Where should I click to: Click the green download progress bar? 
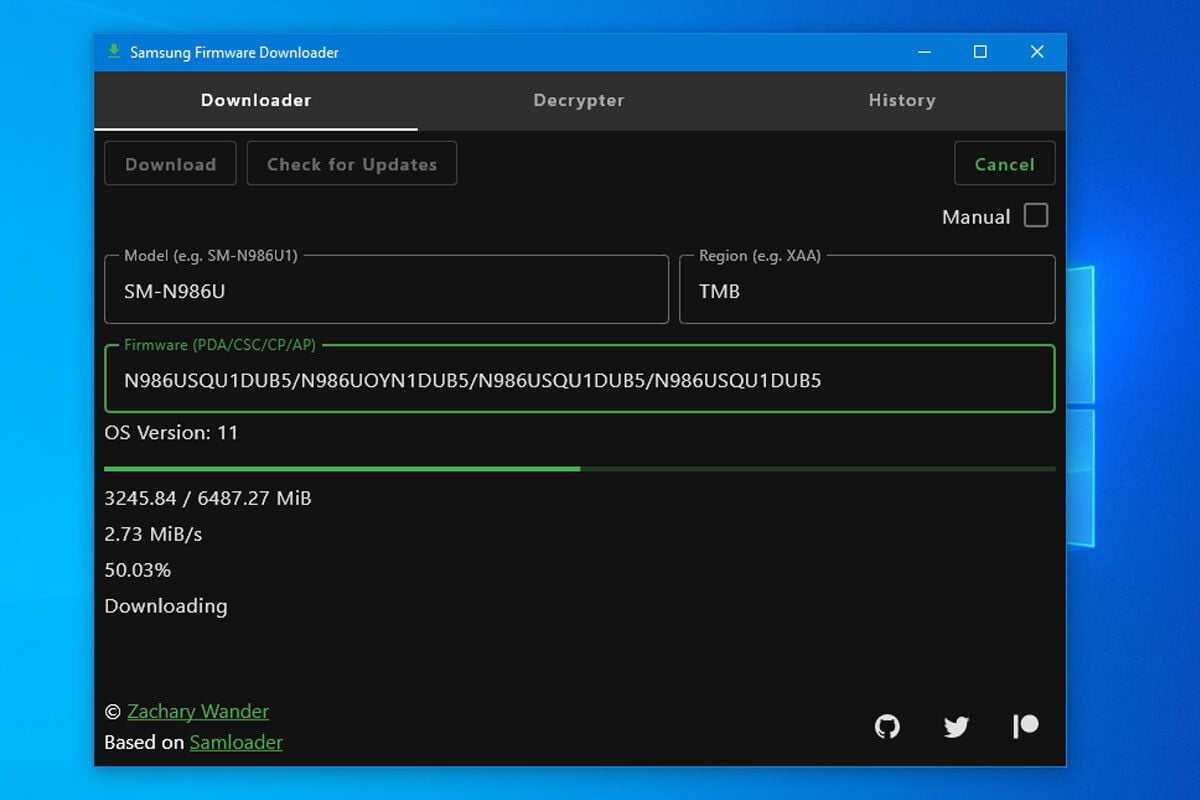[x=579, y=468]
